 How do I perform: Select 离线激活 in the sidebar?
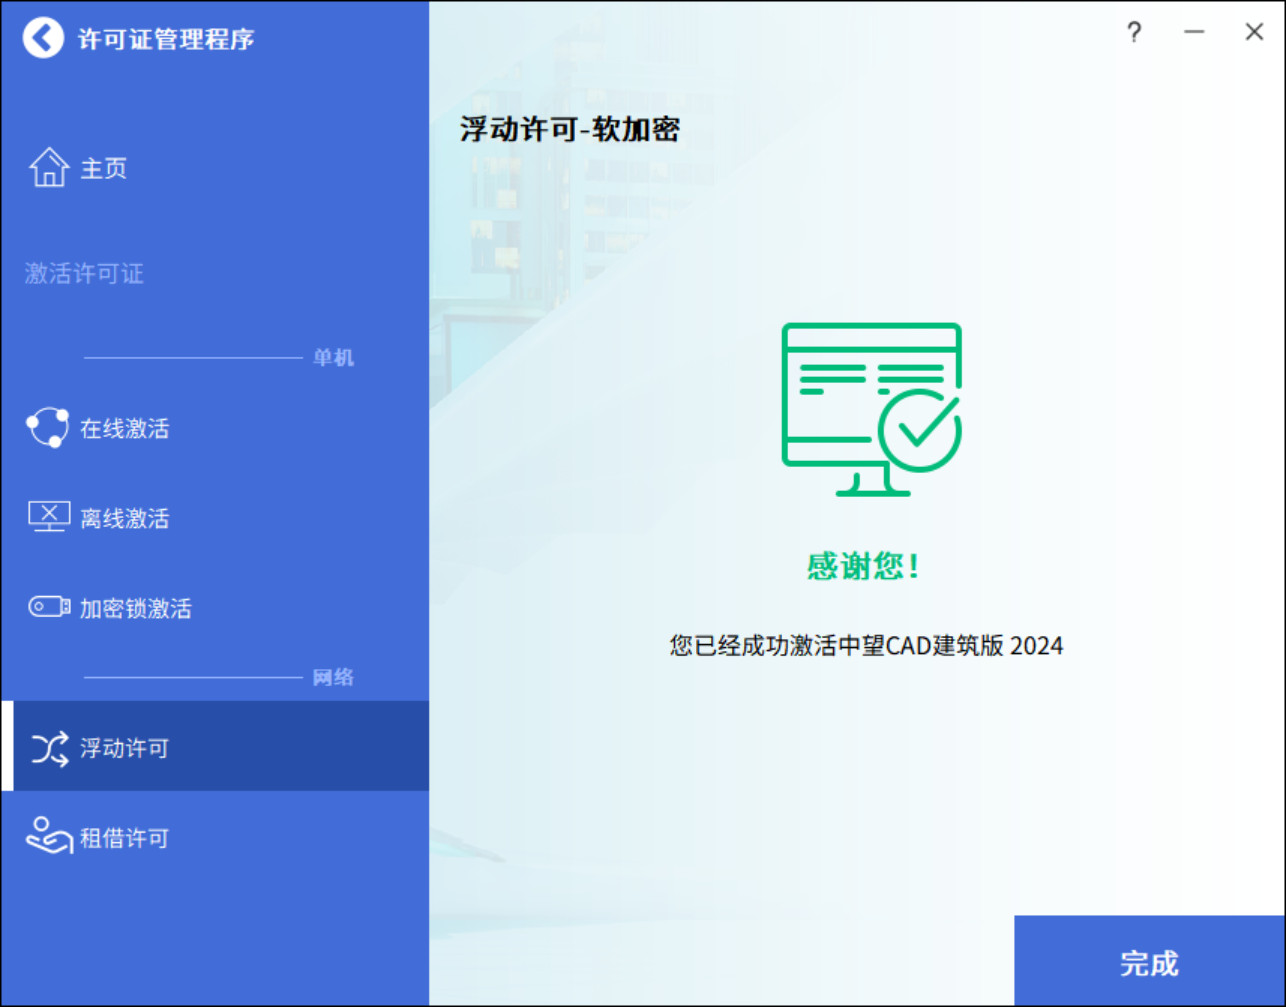124,518
